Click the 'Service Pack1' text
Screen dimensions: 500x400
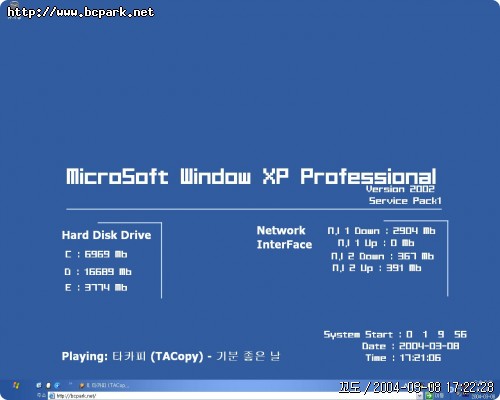pos(405,201)
